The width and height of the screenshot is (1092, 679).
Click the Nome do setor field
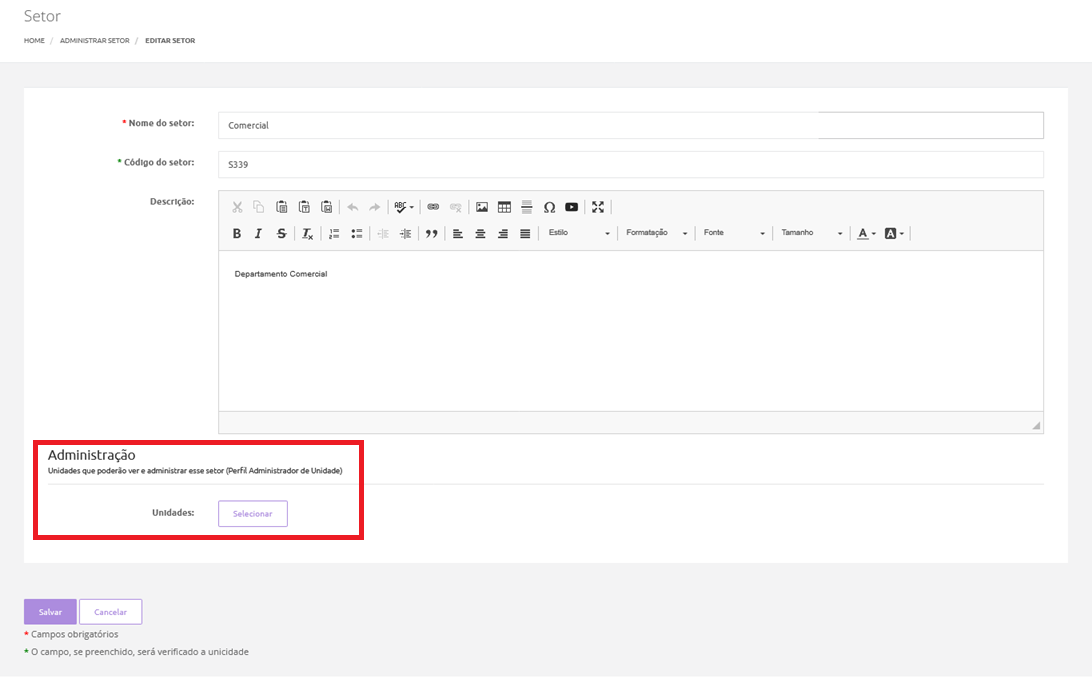tap(630, 125)
